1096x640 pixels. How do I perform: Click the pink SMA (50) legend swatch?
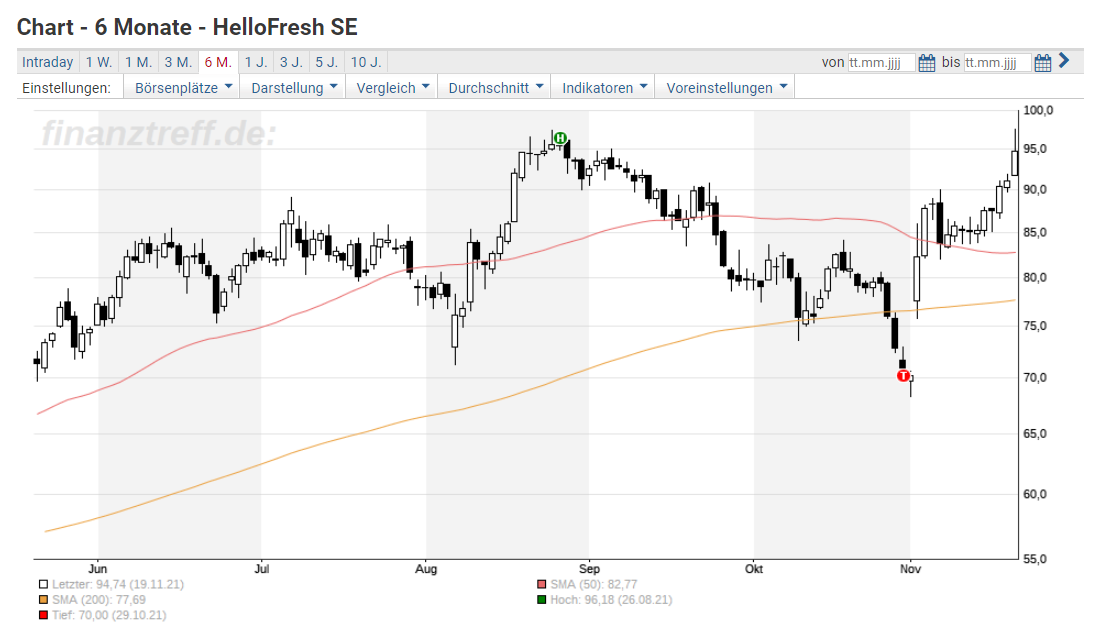point(542,584)
